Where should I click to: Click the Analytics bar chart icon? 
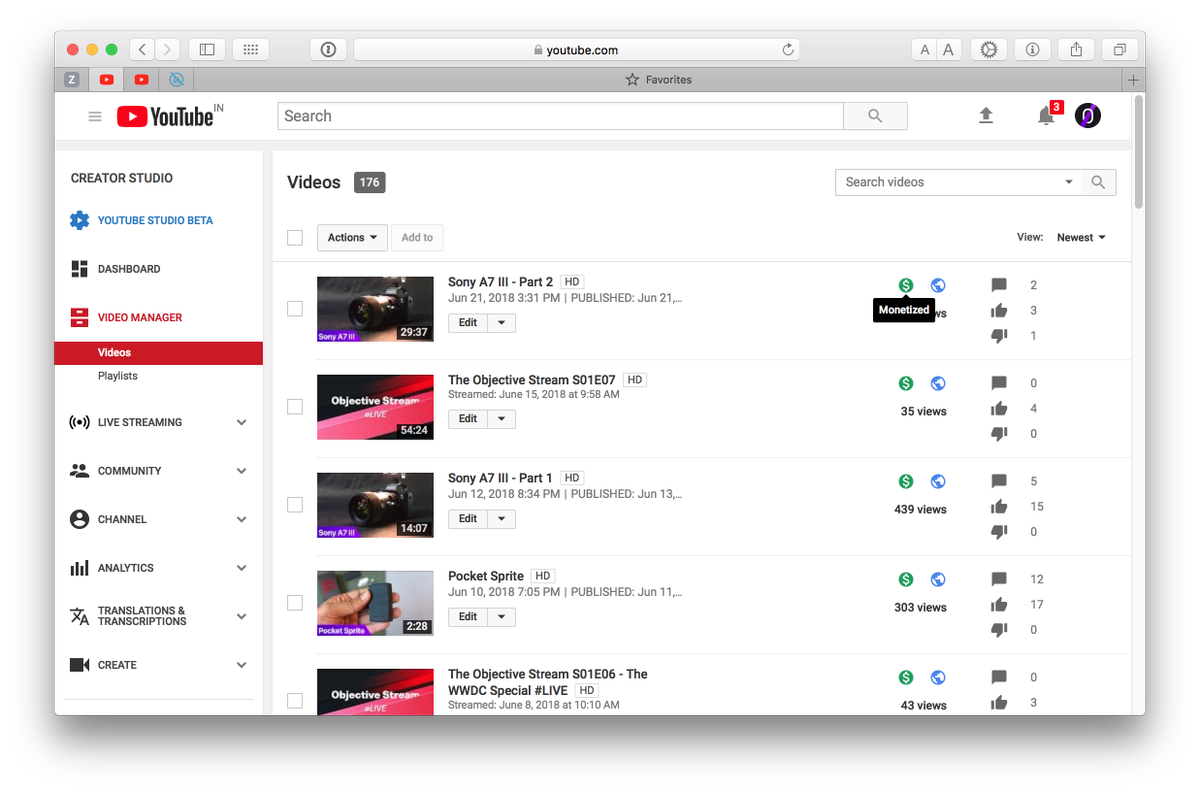click(79, 568)
